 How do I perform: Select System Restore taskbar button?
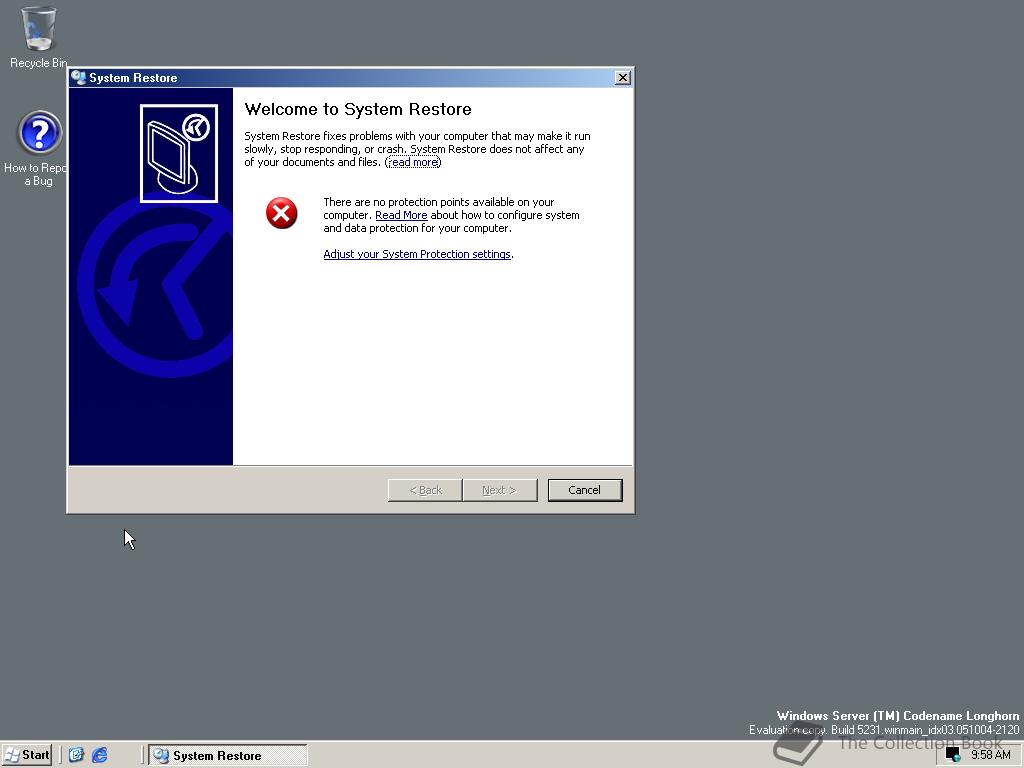tap(227, 756)
